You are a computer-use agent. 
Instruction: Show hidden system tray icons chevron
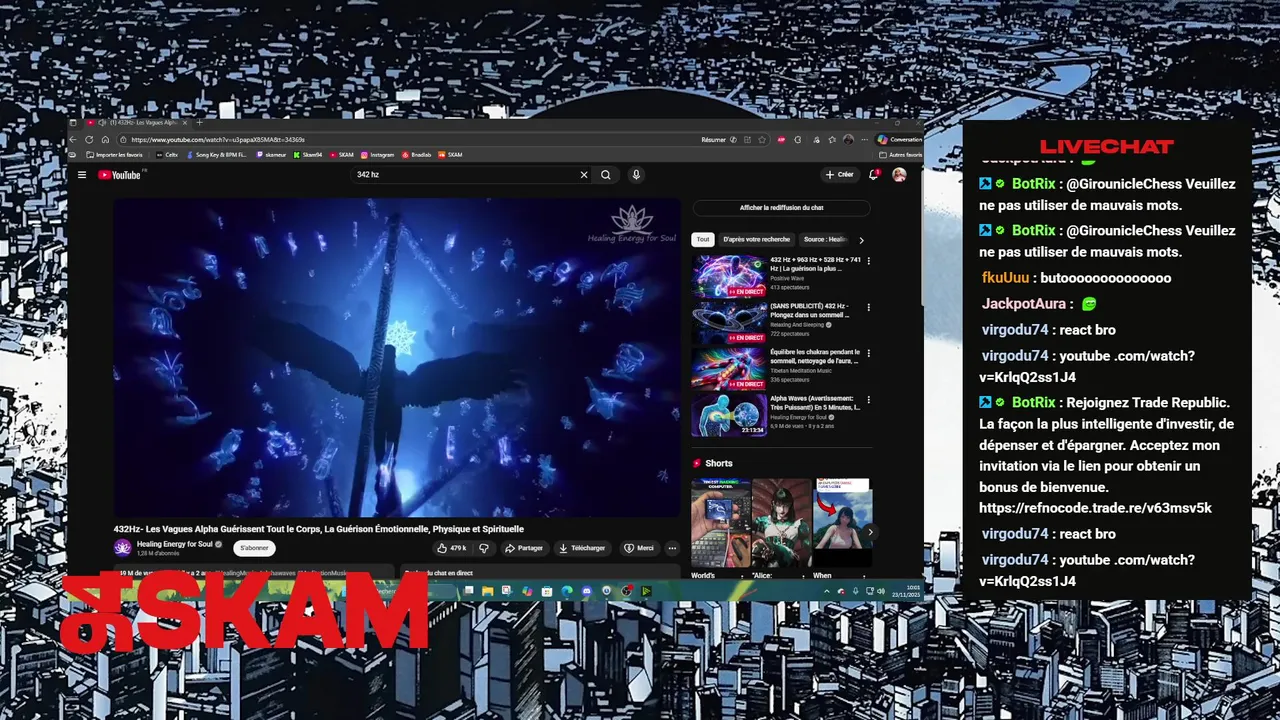[827, 591]
